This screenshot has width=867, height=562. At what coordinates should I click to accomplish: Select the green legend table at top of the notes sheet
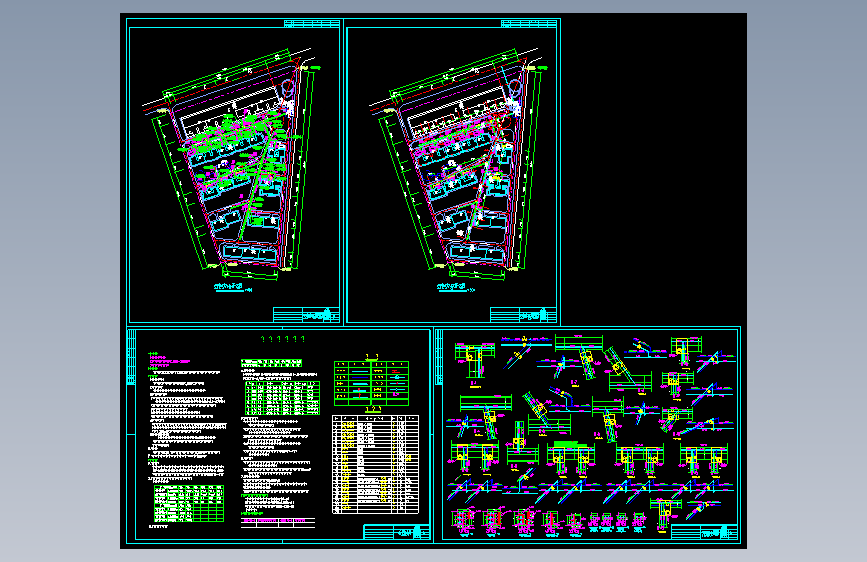[x=372, y=383]
